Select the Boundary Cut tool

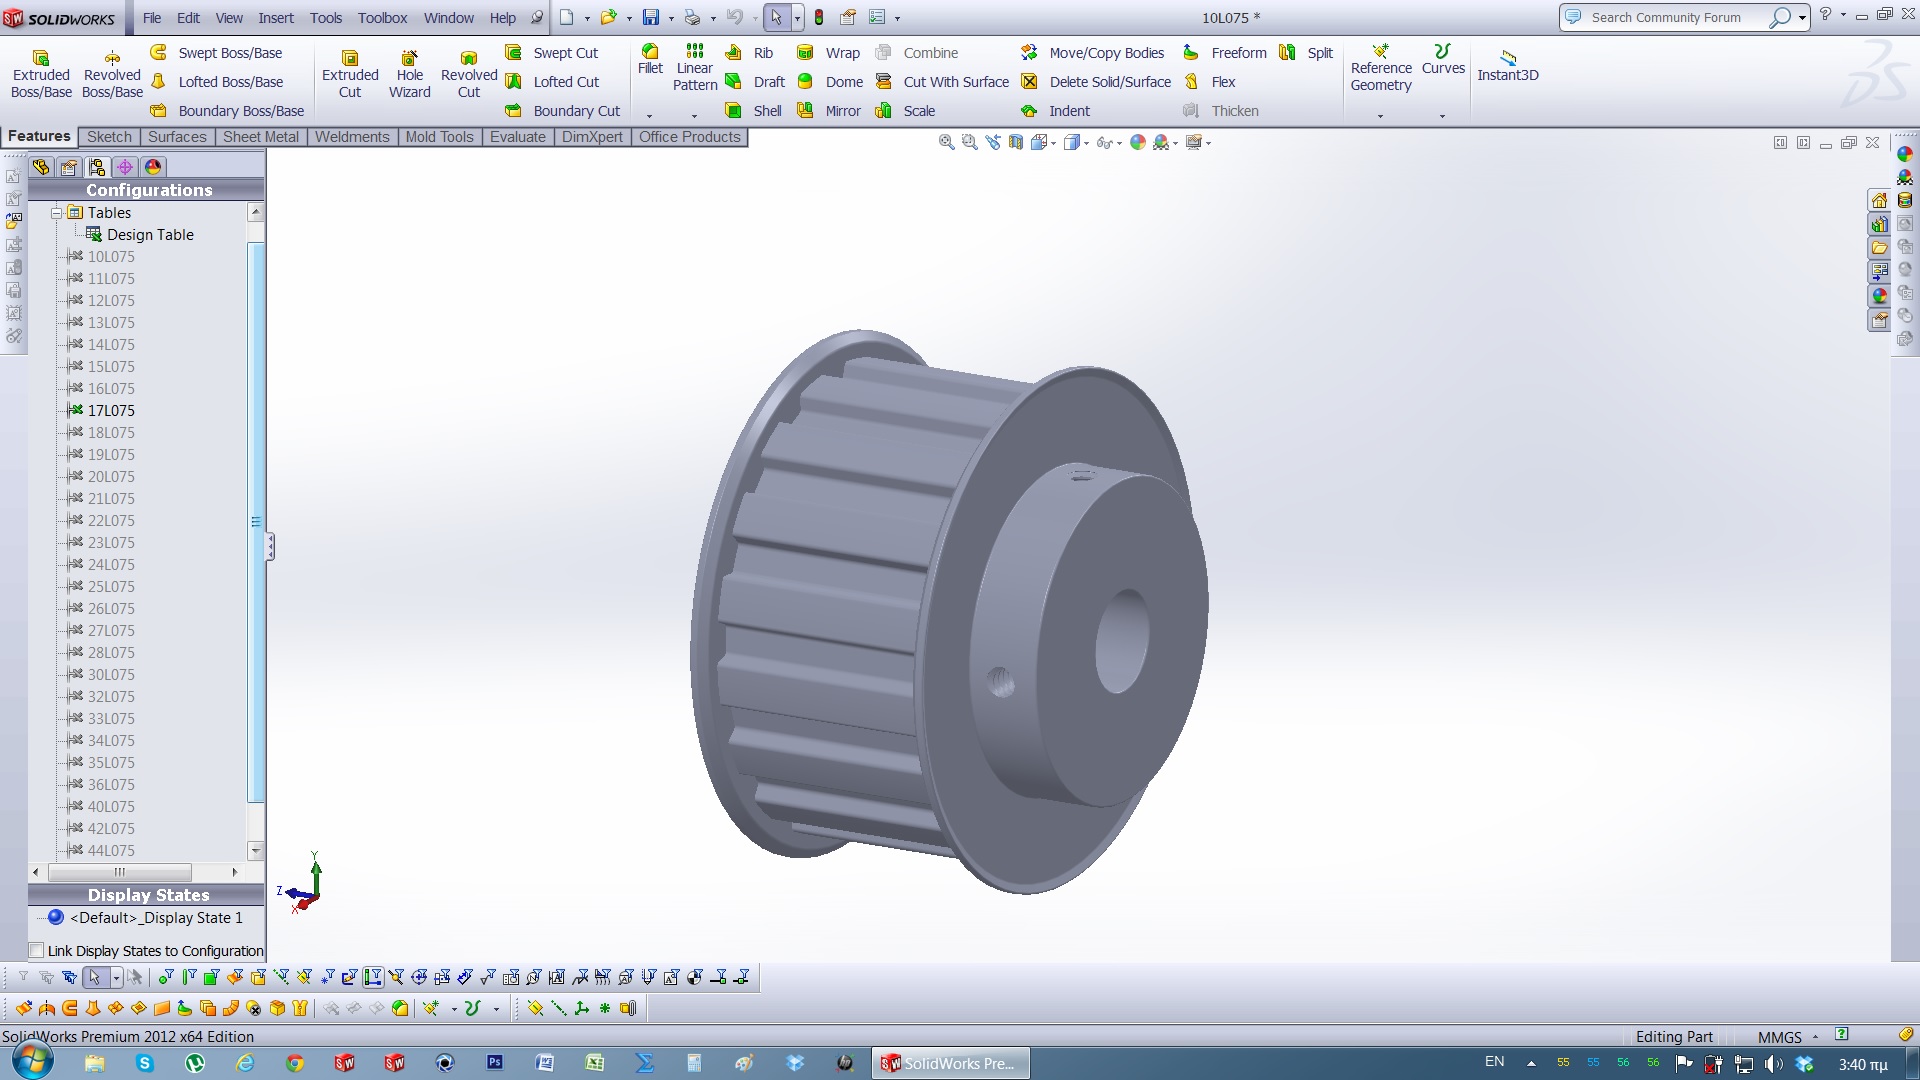click(x=563, y=111)
